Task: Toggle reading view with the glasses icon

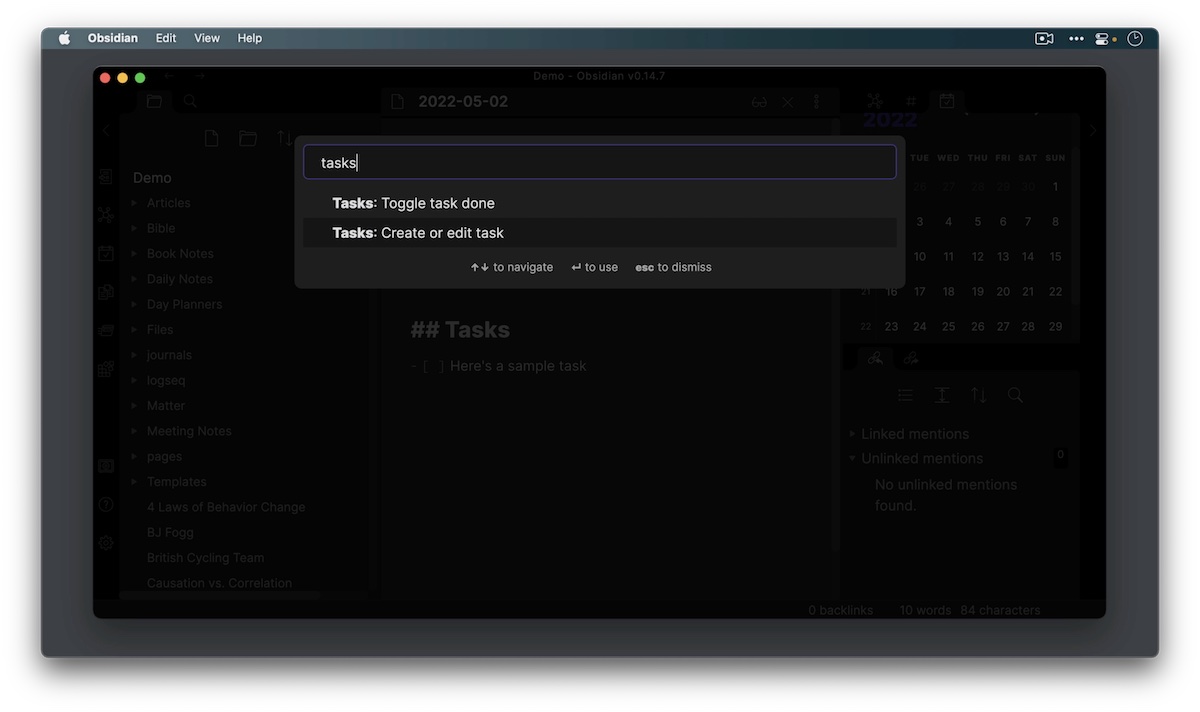Action: tap(759, 102)
